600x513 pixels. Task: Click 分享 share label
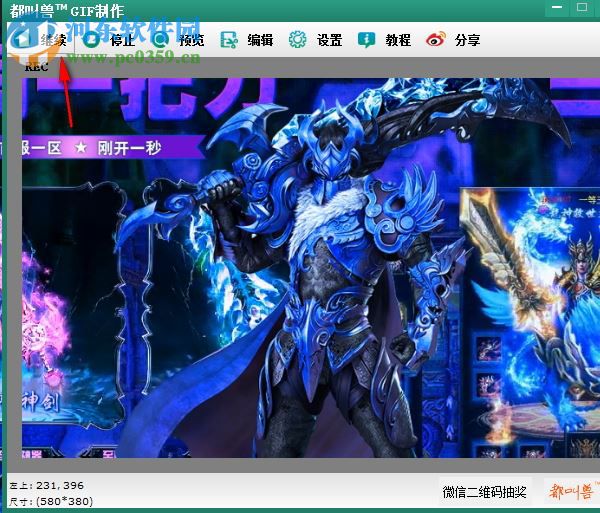468,40
